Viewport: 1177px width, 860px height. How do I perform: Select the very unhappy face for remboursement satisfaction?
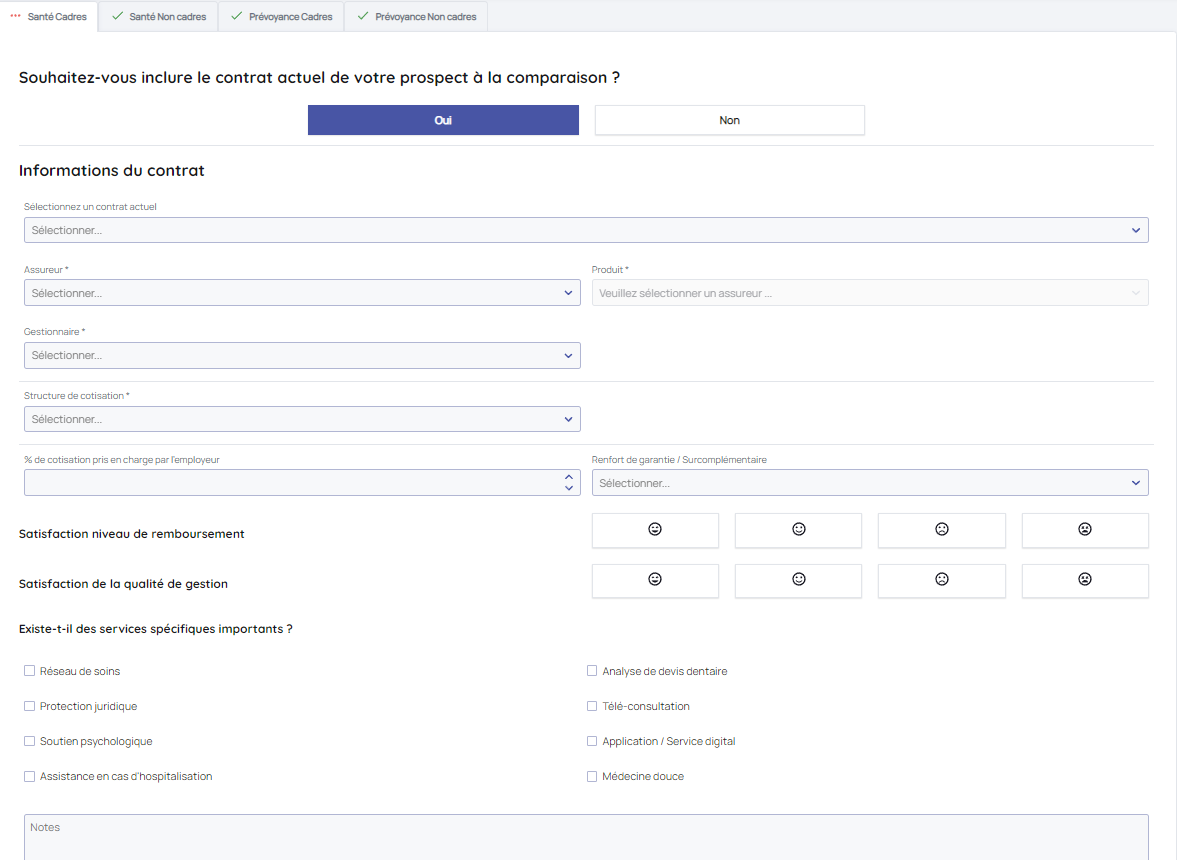1085,530
